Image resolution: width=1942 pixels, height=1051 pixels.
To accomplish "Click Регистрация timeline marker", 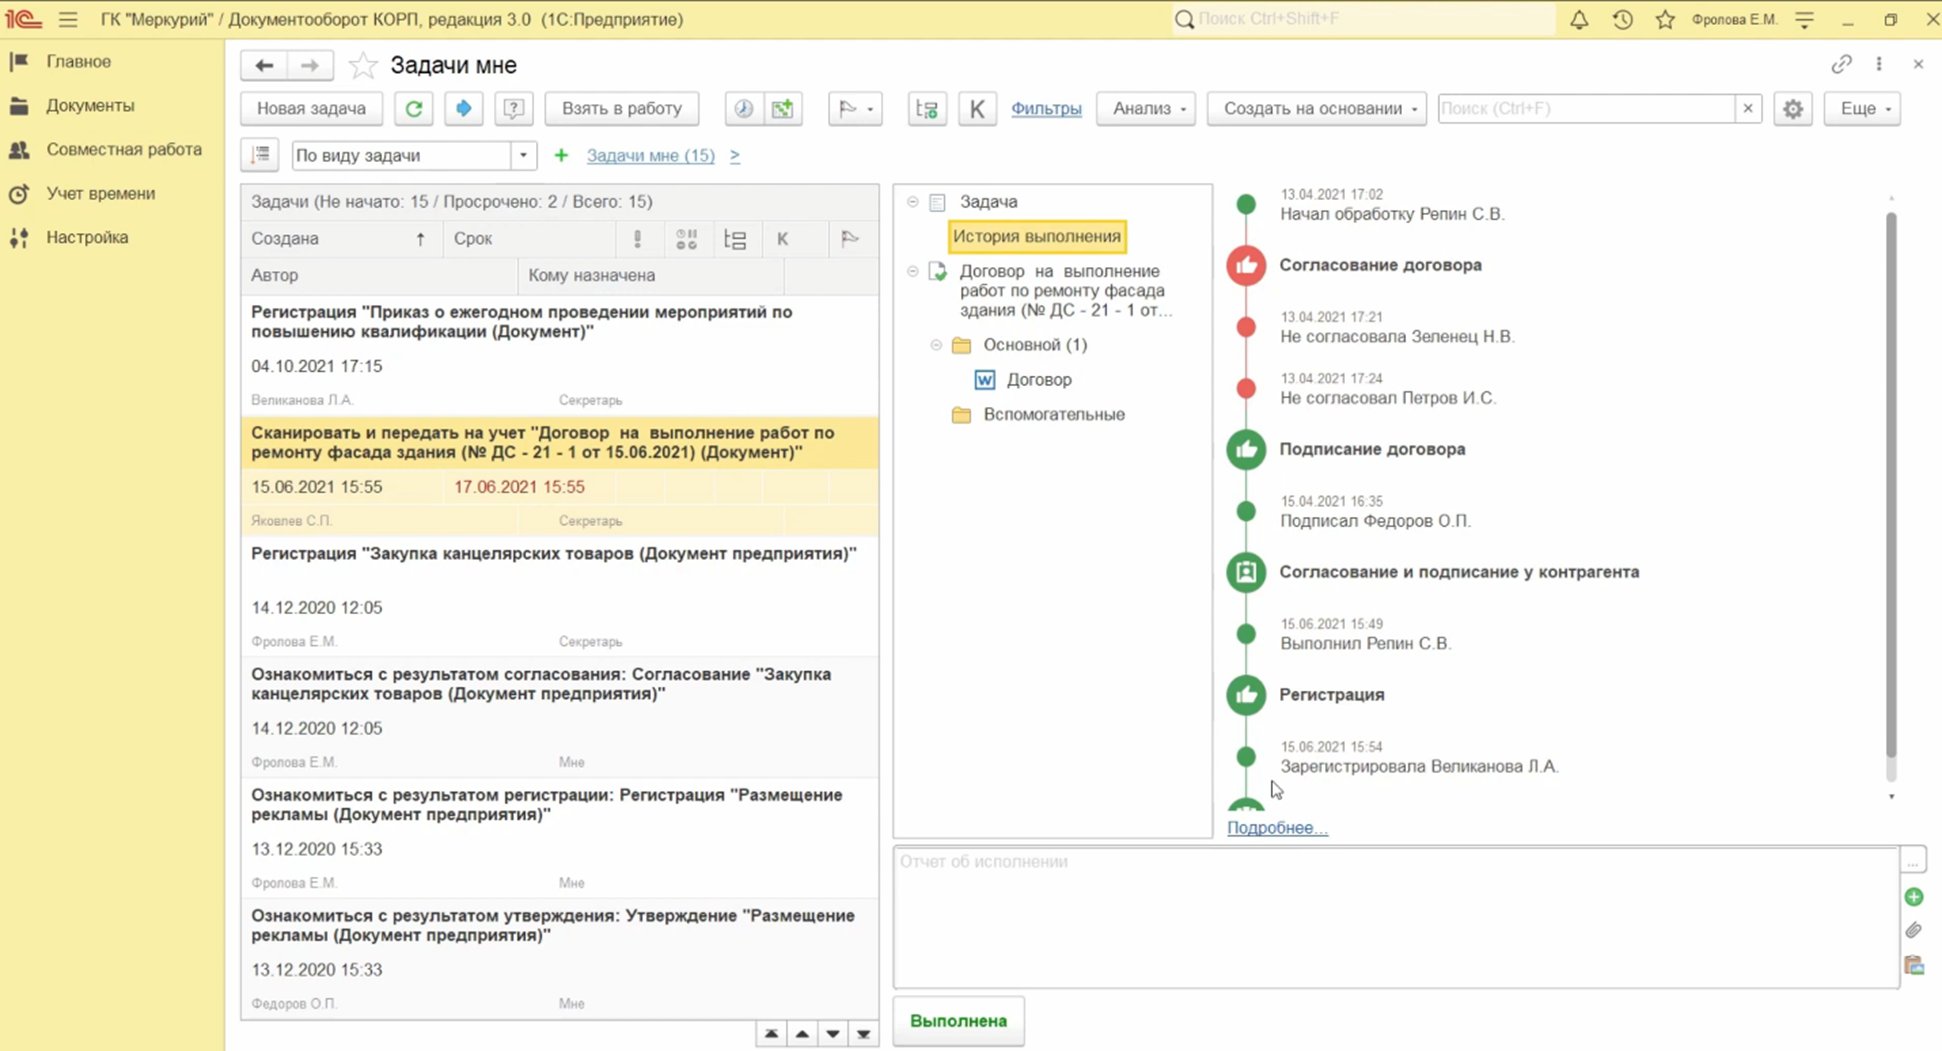I will pyautogui.click(x=1246, y=695).
